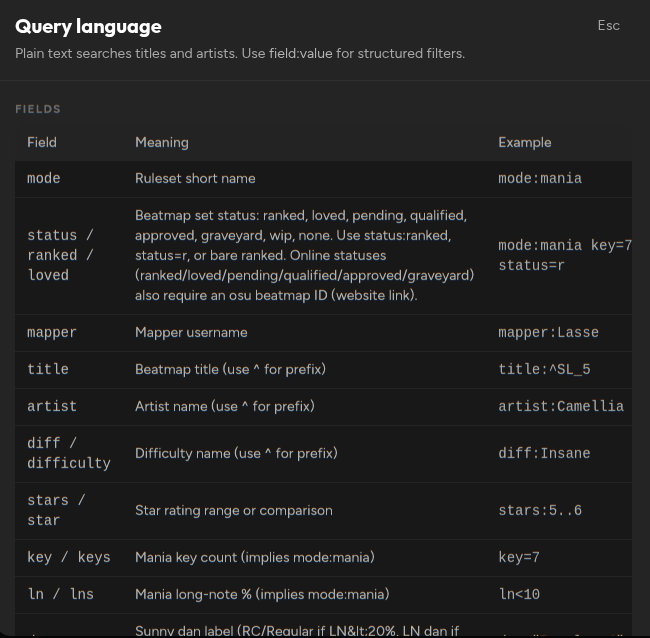Image resolution: width=650 pixels, height=638 pixels.
Task: Click the ln / lns field cell
Action: pos(61,594)
